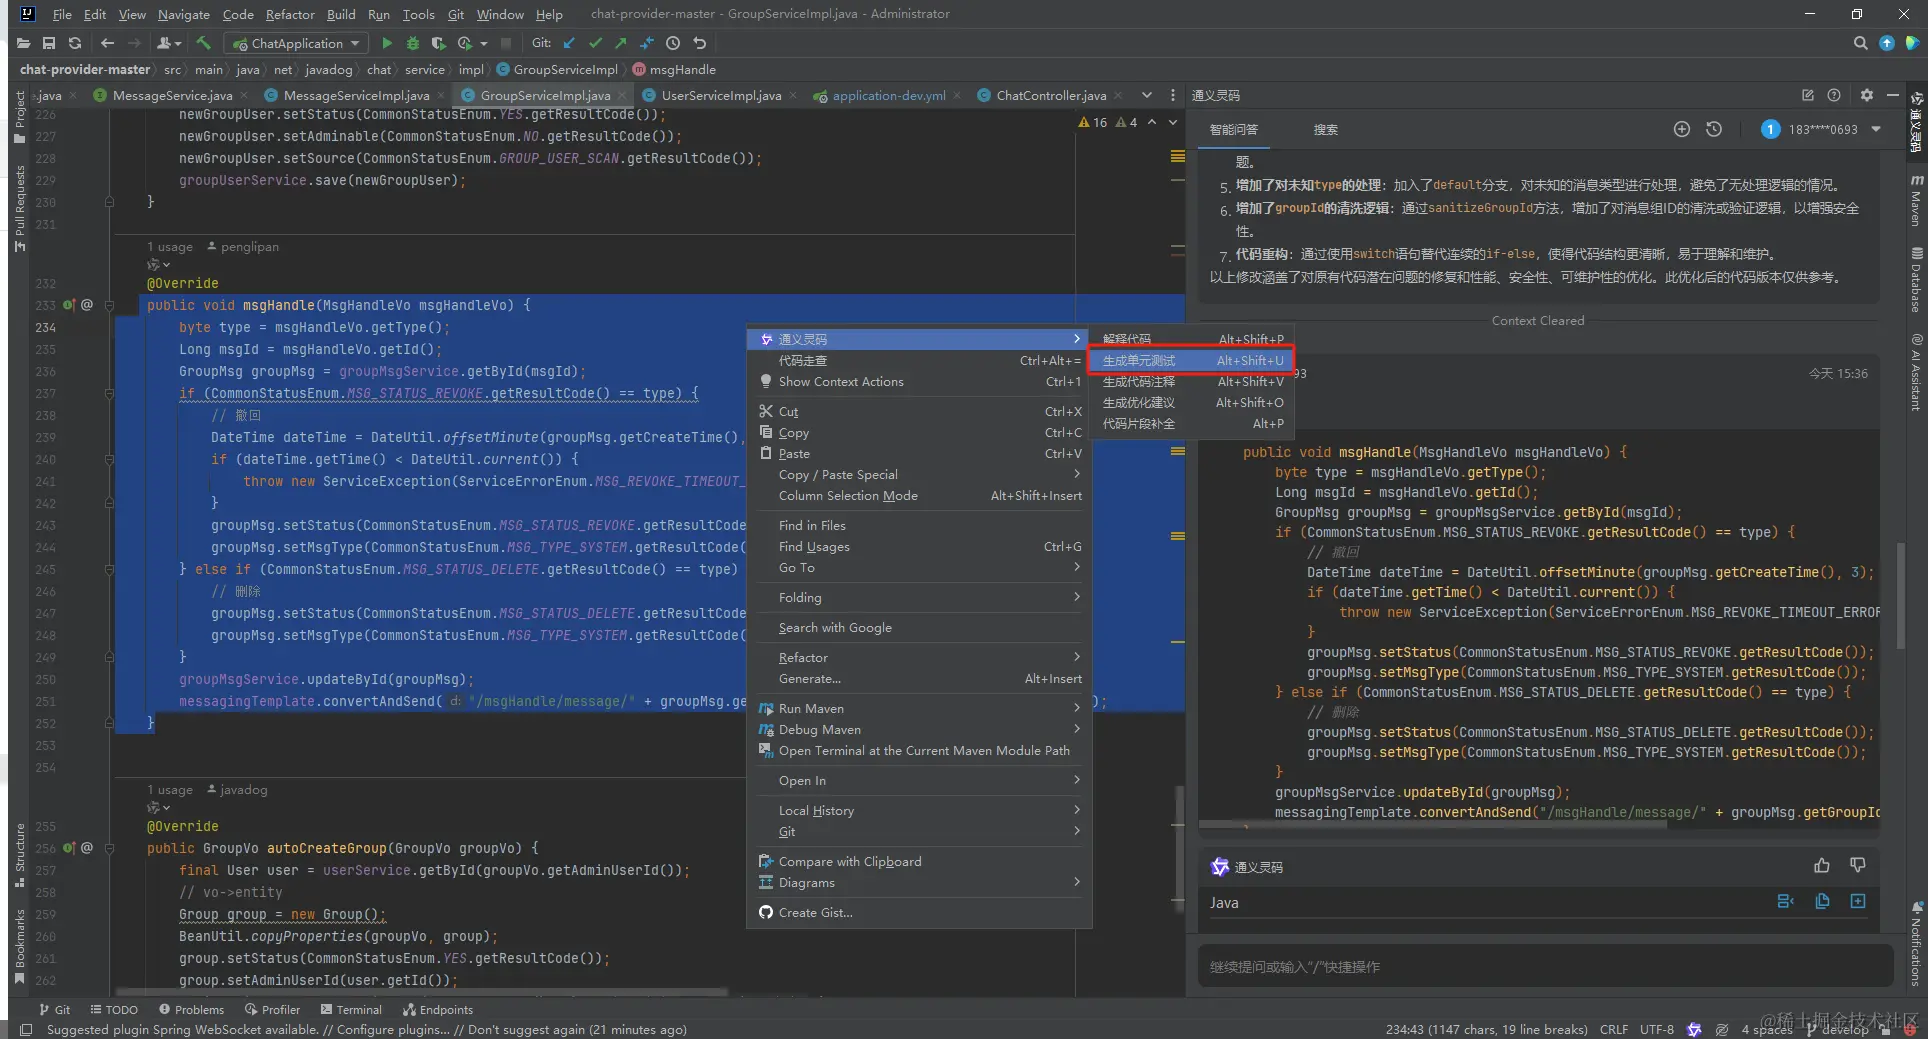This screenshot has width=1928, height=1039.
Task: Update project via Git blue arrow icon
Action: [x=569, y=43]
